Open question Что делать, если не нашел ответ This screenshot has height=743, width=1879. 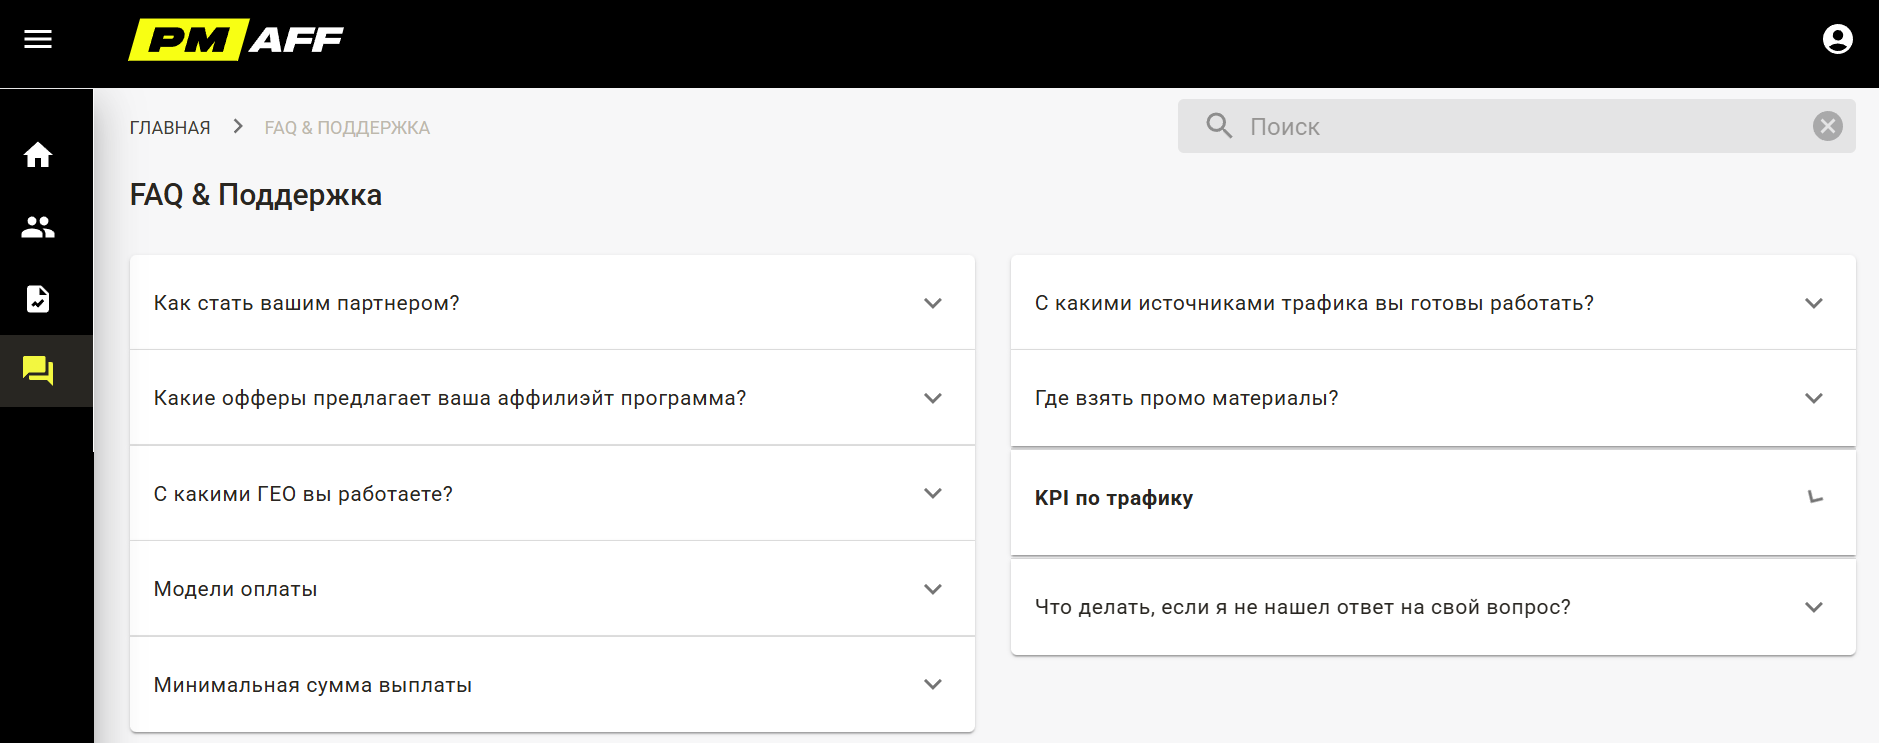click(1302, 607)
